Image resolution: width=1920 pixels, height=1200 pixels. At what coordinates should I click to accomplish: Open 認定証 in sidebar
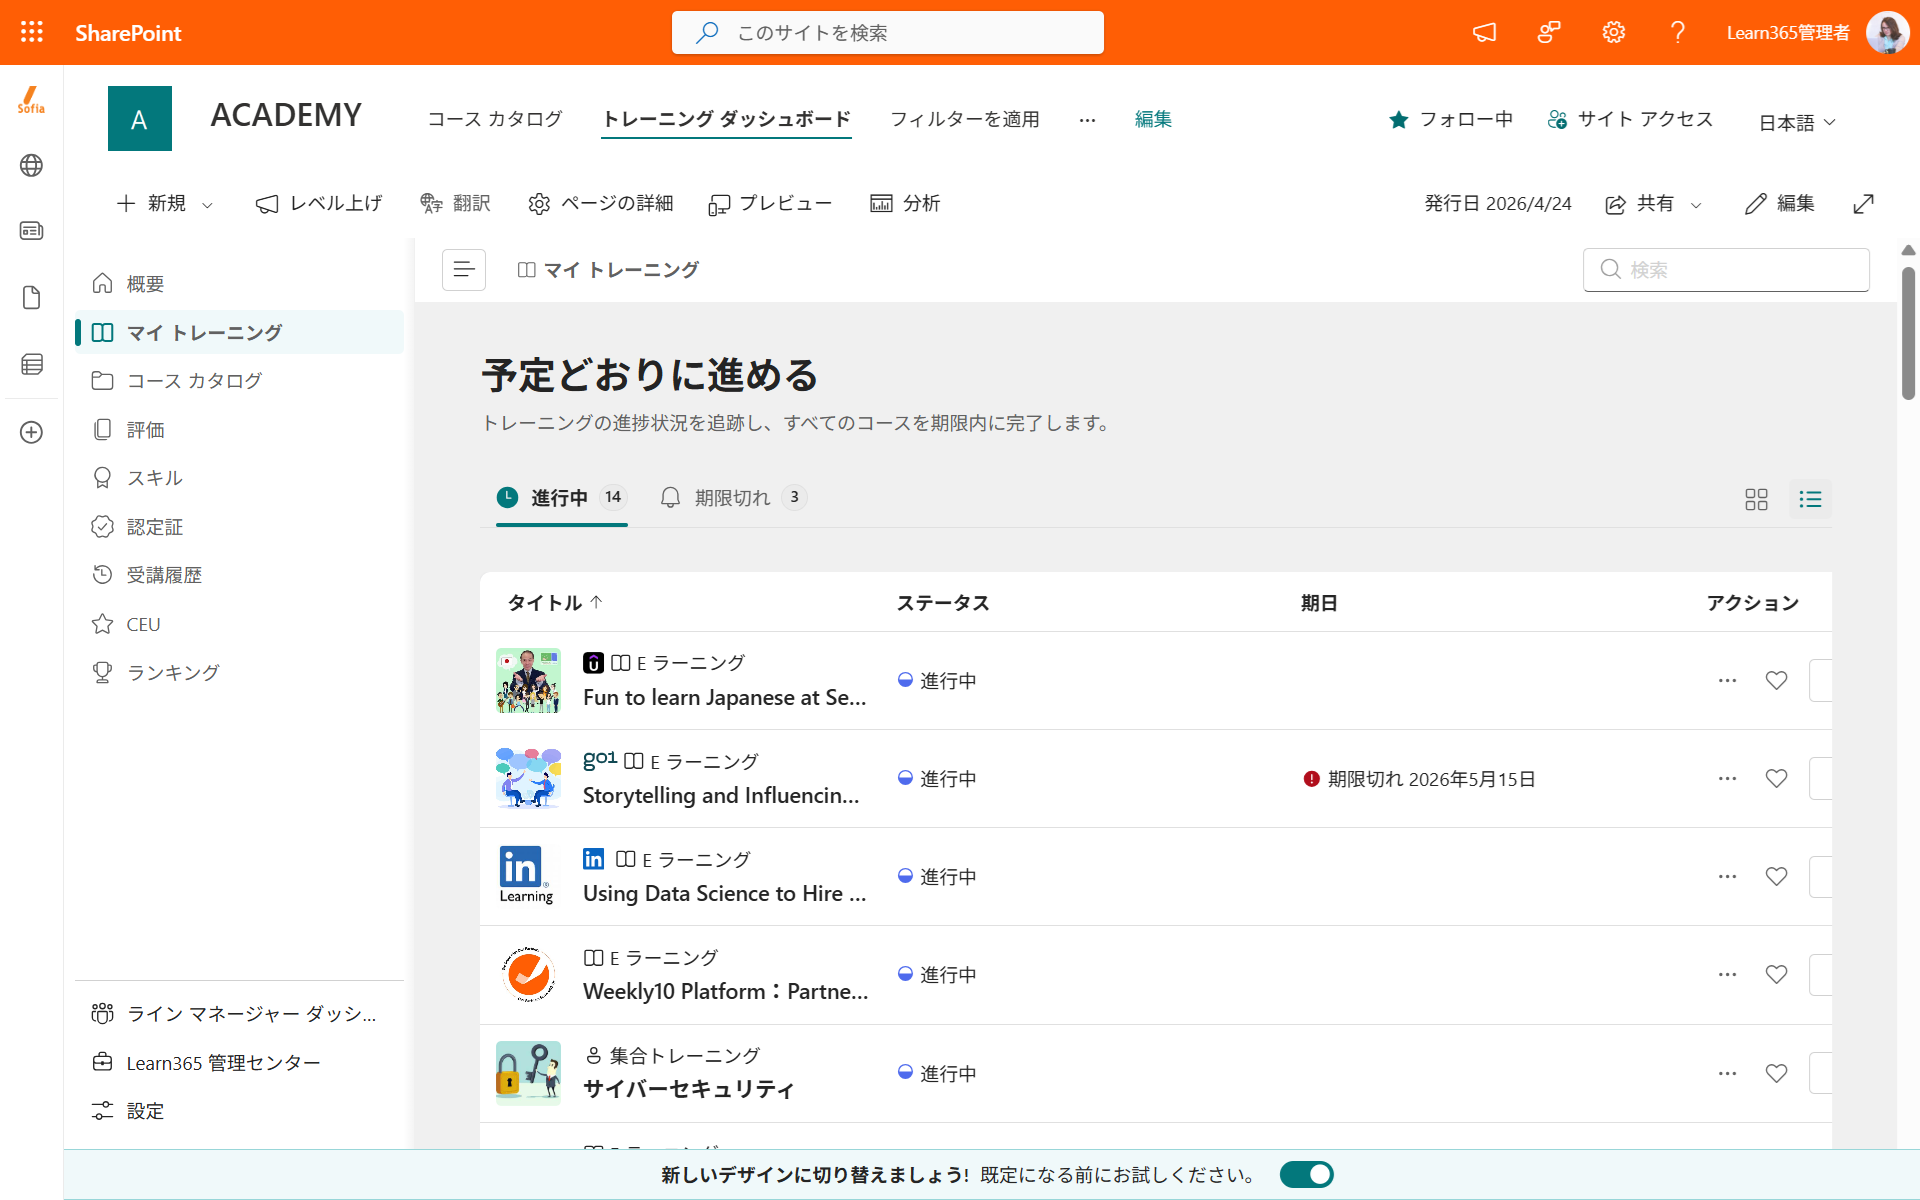tap(240, 527)
